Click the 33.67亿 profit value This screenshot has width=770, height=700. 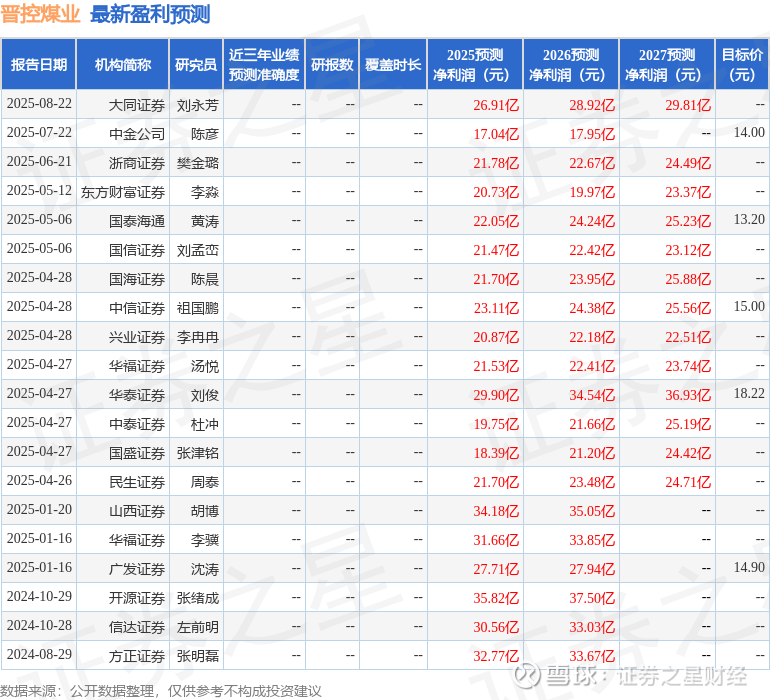592,656
